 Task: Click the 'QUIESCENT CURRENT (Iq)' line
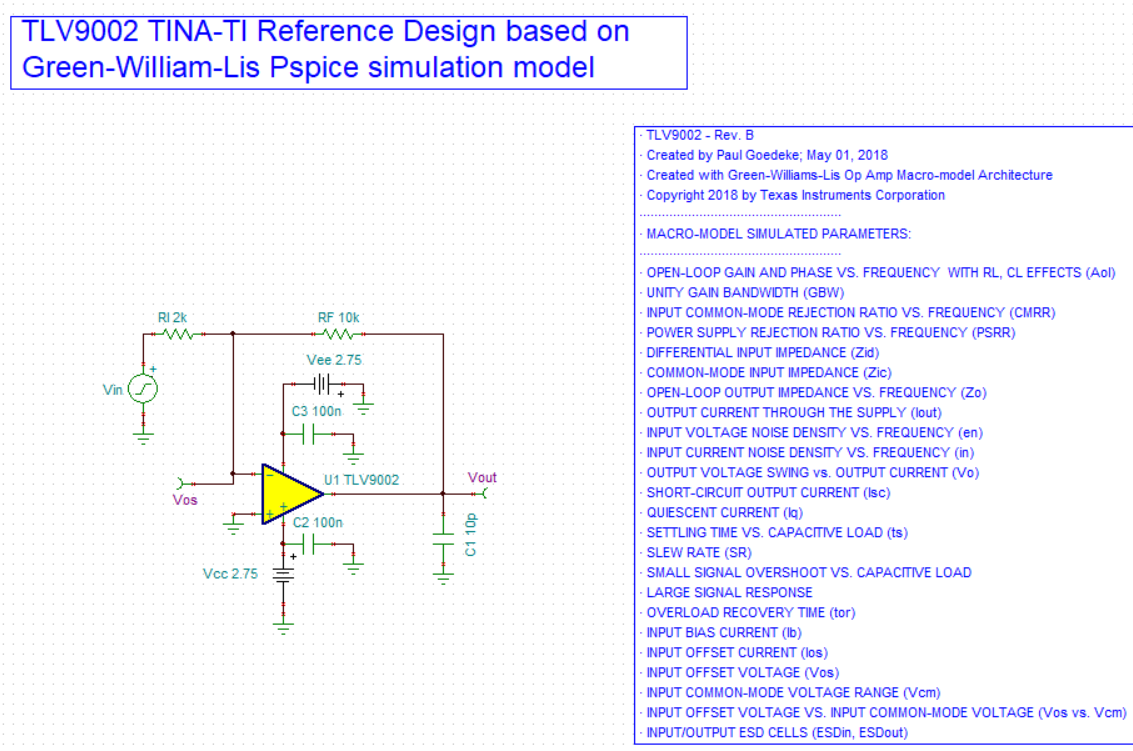(x=724, y=512)
